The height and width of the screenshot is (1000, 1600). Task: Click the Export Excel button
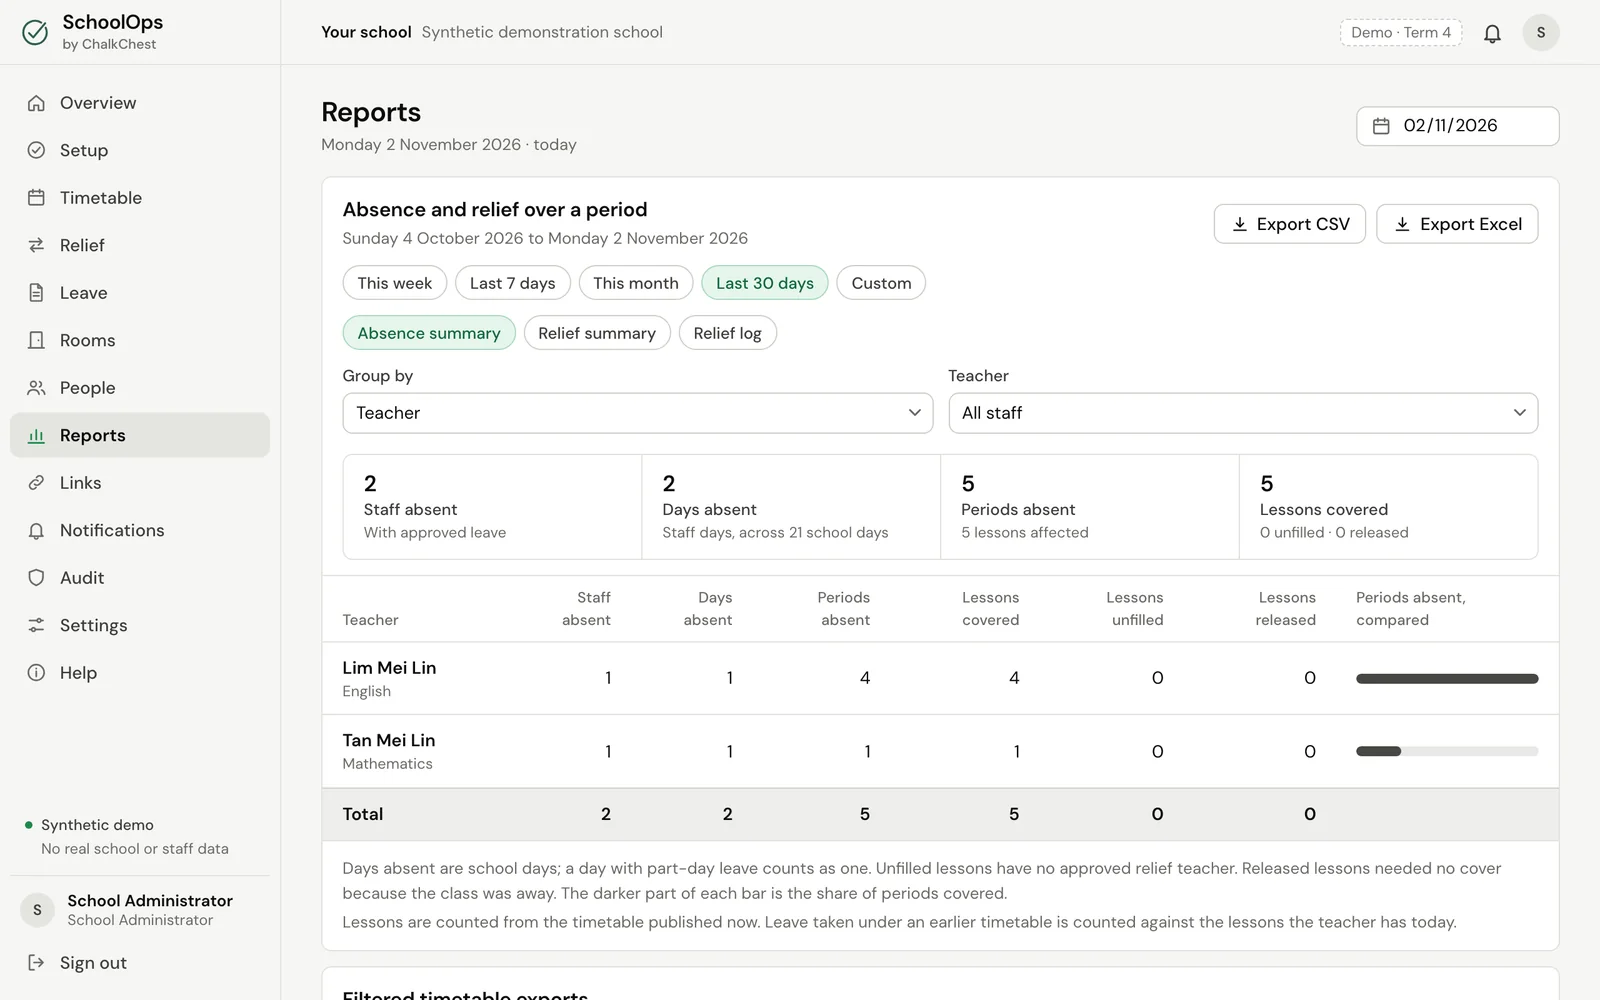[1457, 224]
